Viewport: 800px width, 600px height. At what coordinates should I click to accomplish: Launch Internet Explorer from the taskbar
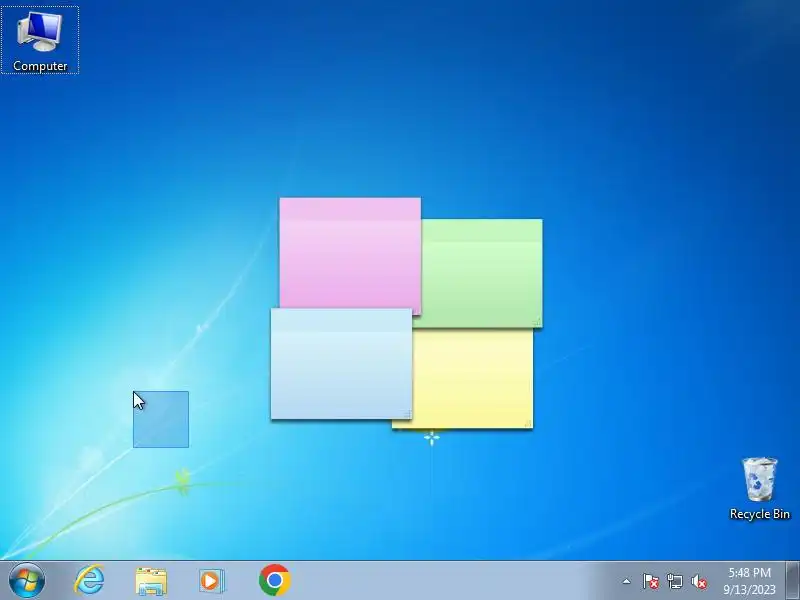point(89,581)
